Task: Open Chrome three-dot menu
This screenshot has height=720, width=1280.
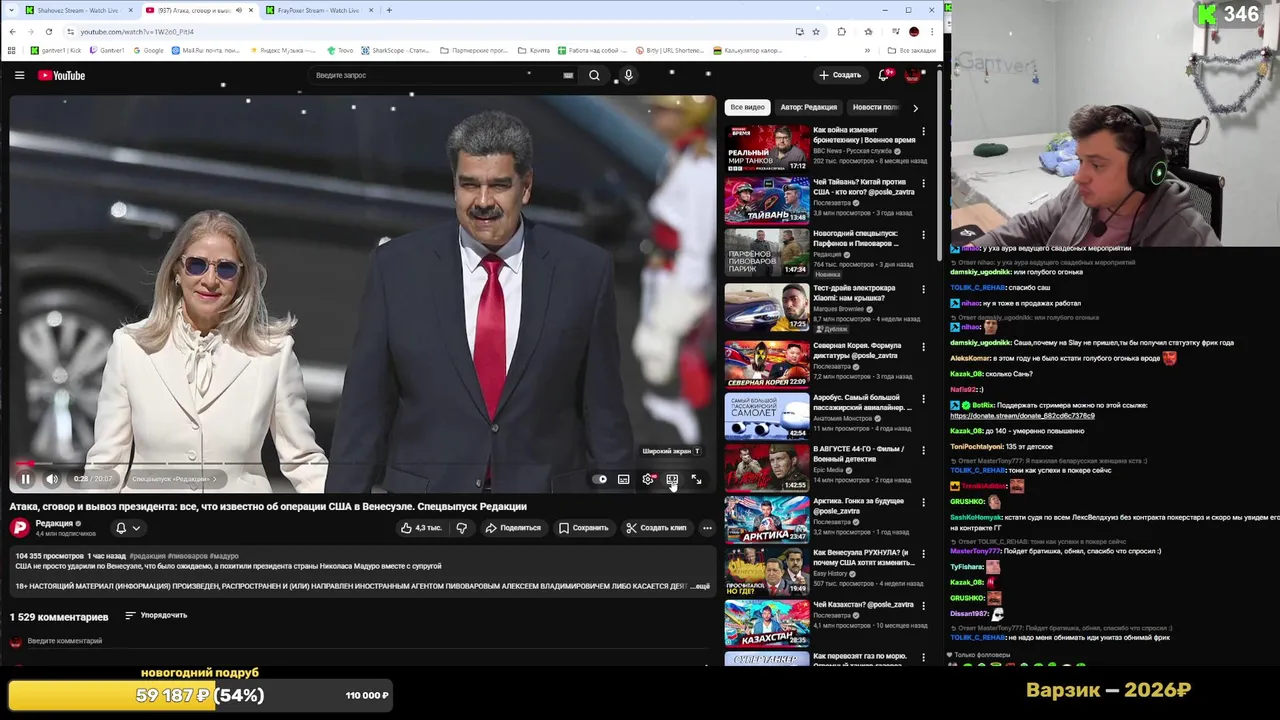Action: click(x=932, y=31)
